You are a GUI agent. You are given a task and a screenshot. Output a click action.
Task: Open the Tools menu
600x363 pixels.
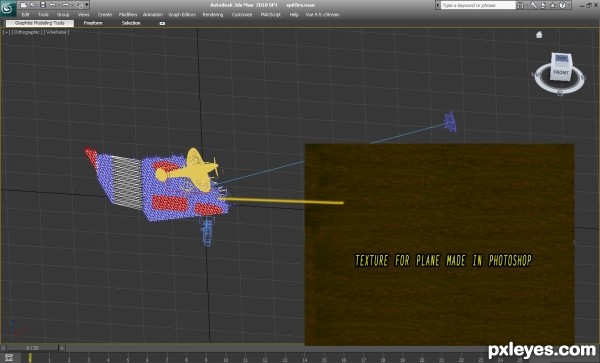point(43,15)
